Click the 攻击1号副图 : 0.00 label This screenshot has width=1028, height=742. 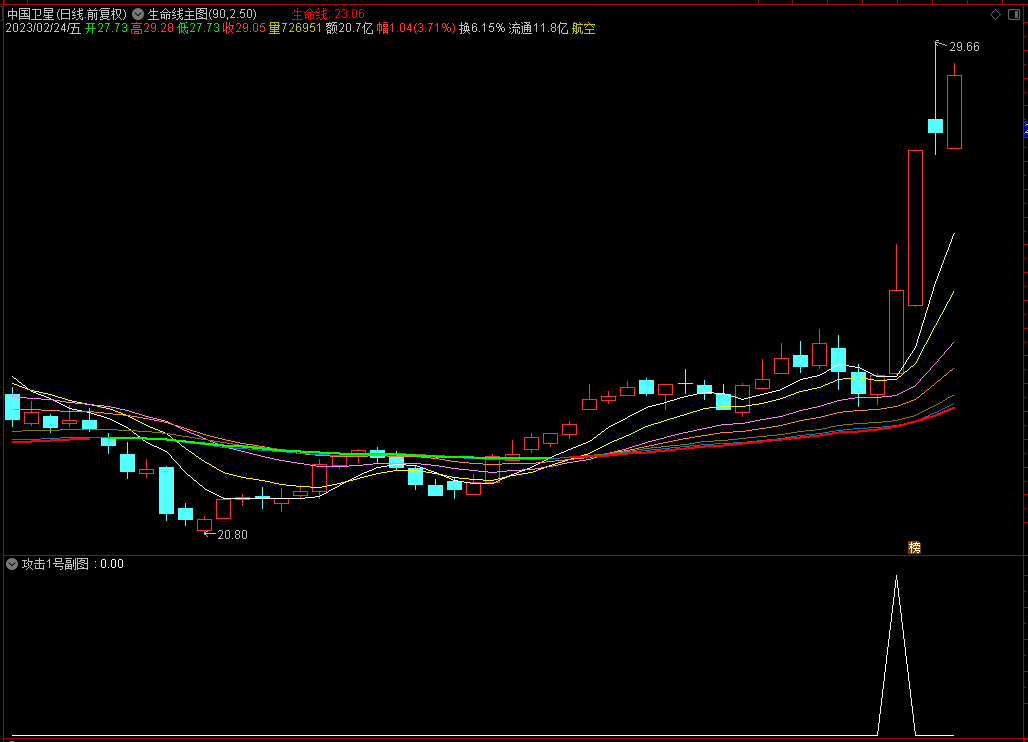[73, 564]
